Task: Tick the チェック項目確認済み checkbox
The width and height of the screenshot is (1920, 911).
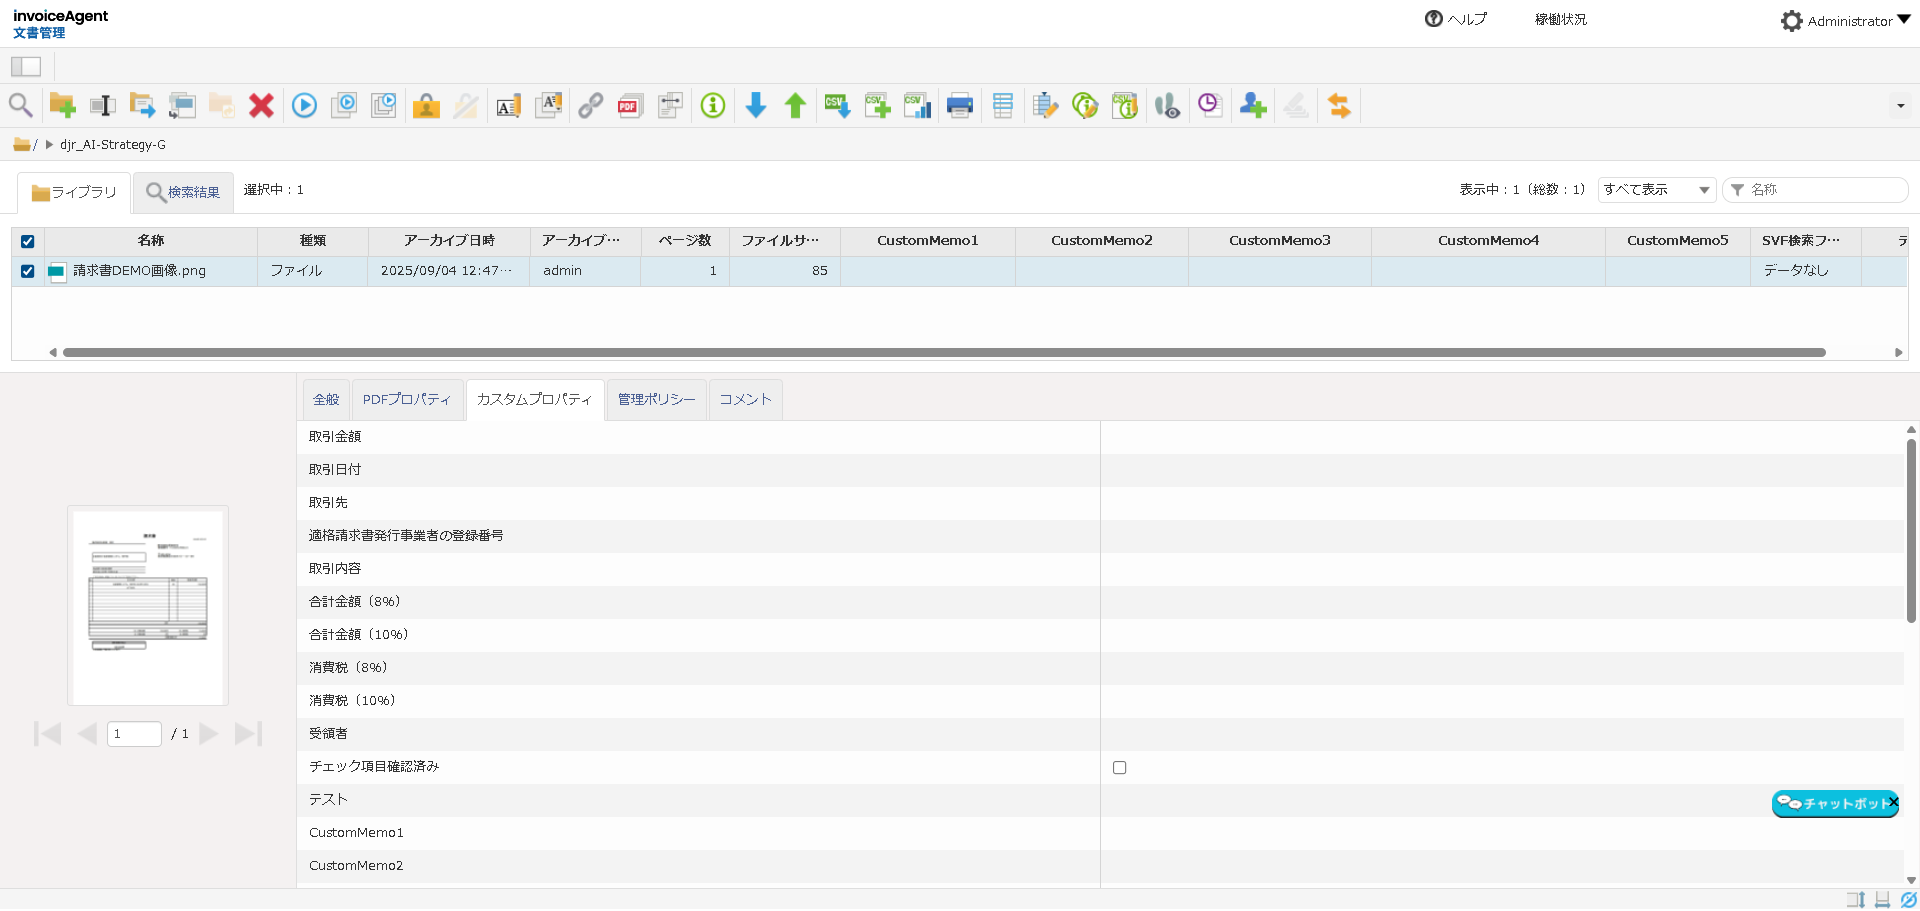Action: [1119, 768]
